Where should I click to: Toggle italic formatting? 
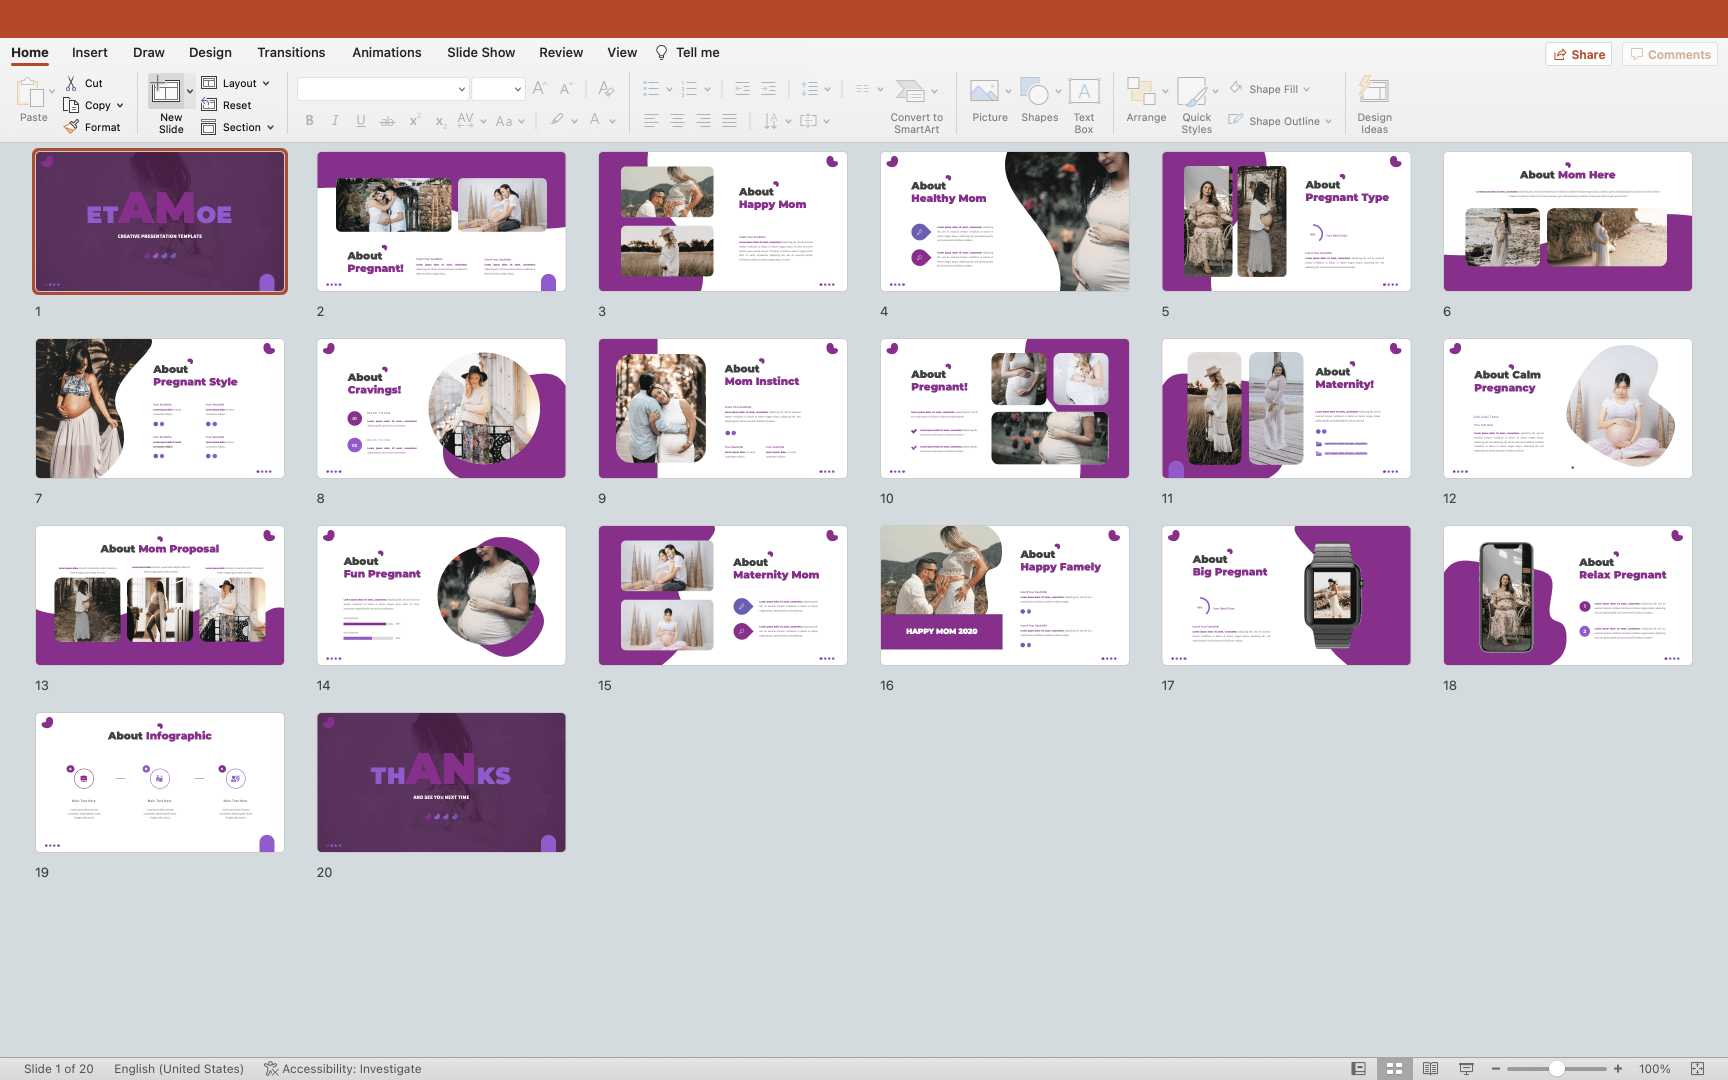pos(335,121)
